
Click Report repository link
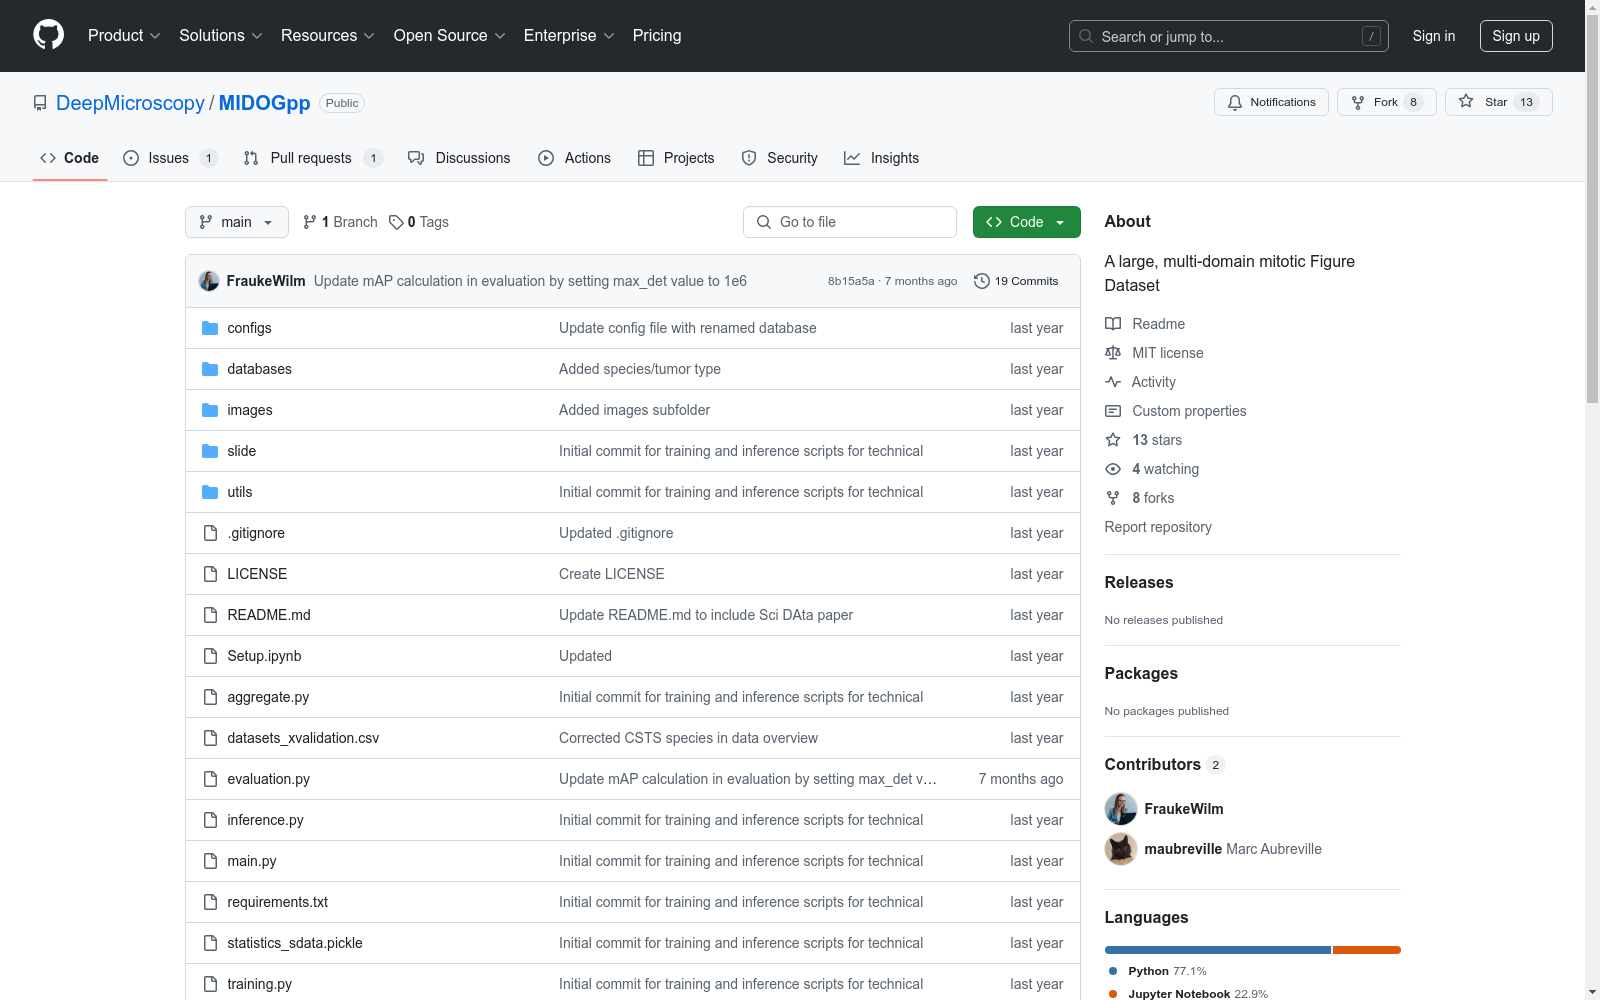(1158, 527)
